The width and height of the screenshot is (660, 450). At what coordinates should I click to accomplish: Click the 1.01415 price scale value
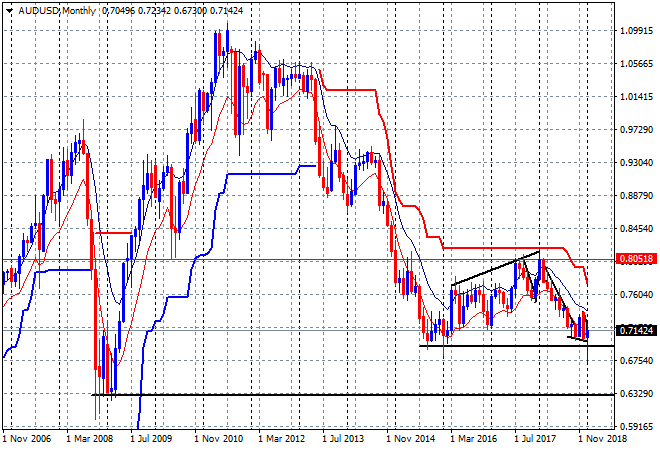click(x=637, y=97)
